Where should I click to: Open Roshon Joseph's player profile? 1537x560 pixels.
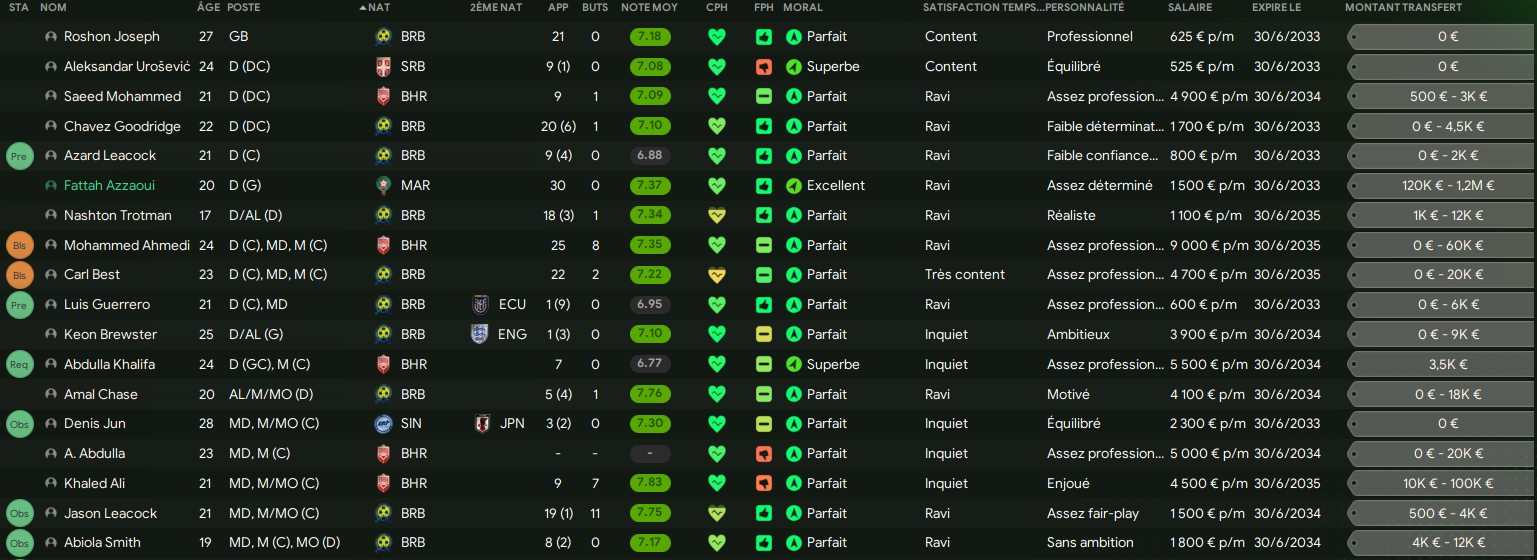tap(111, 37)
